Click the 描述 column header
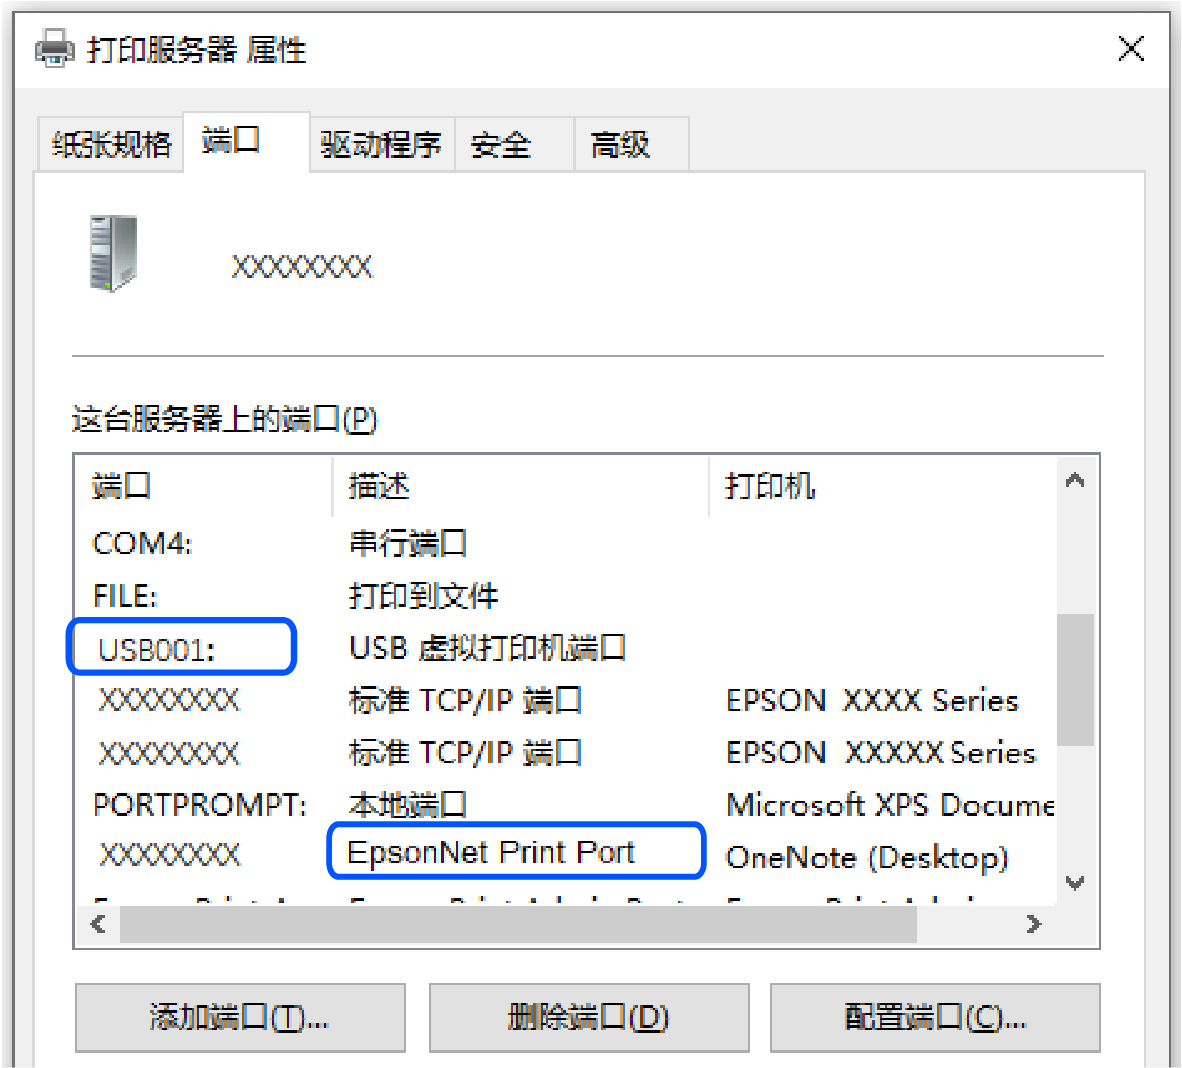1182x1068 pixels. (380, 487)
